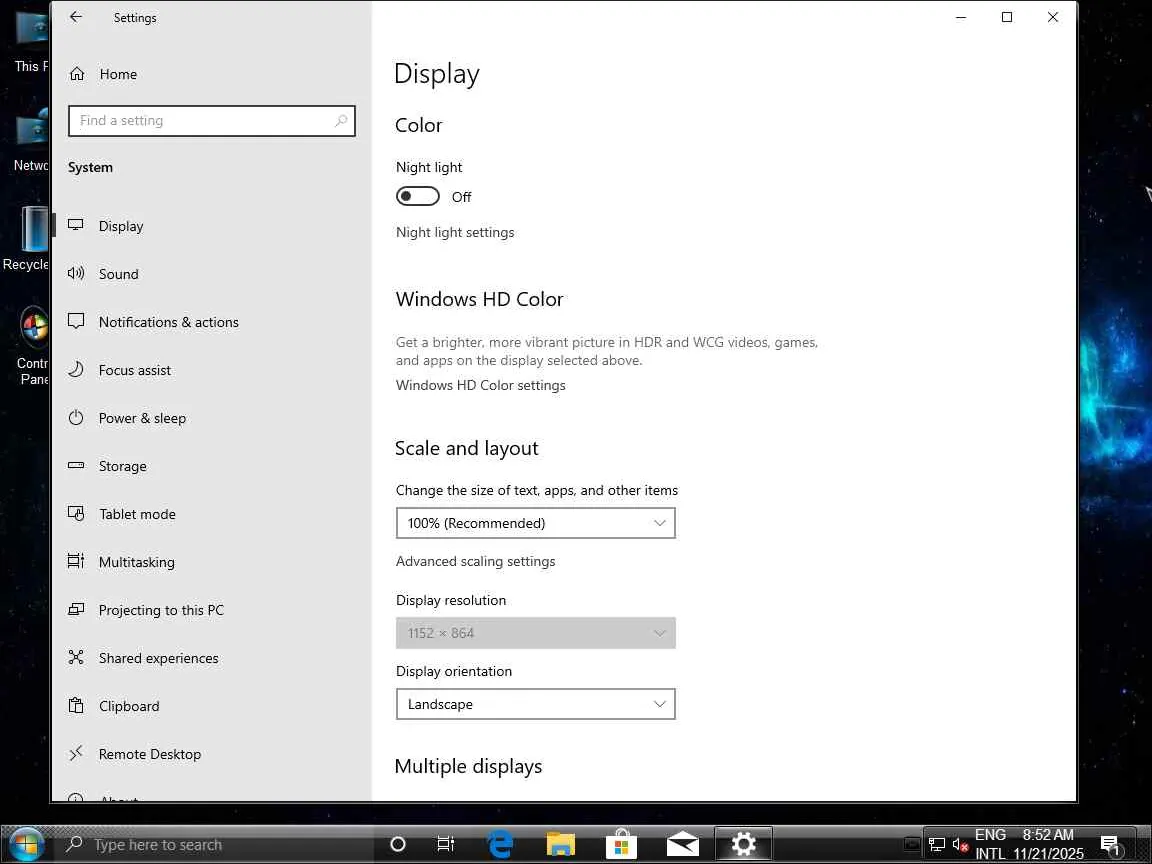Launch Microsoft Edge from taskbar
The image size is (1152, 864).
500,845
